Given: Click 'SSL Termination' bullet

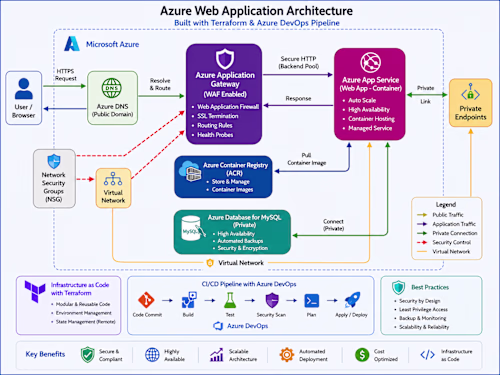Looking at the screenshot, I should (x=218, y=116).
